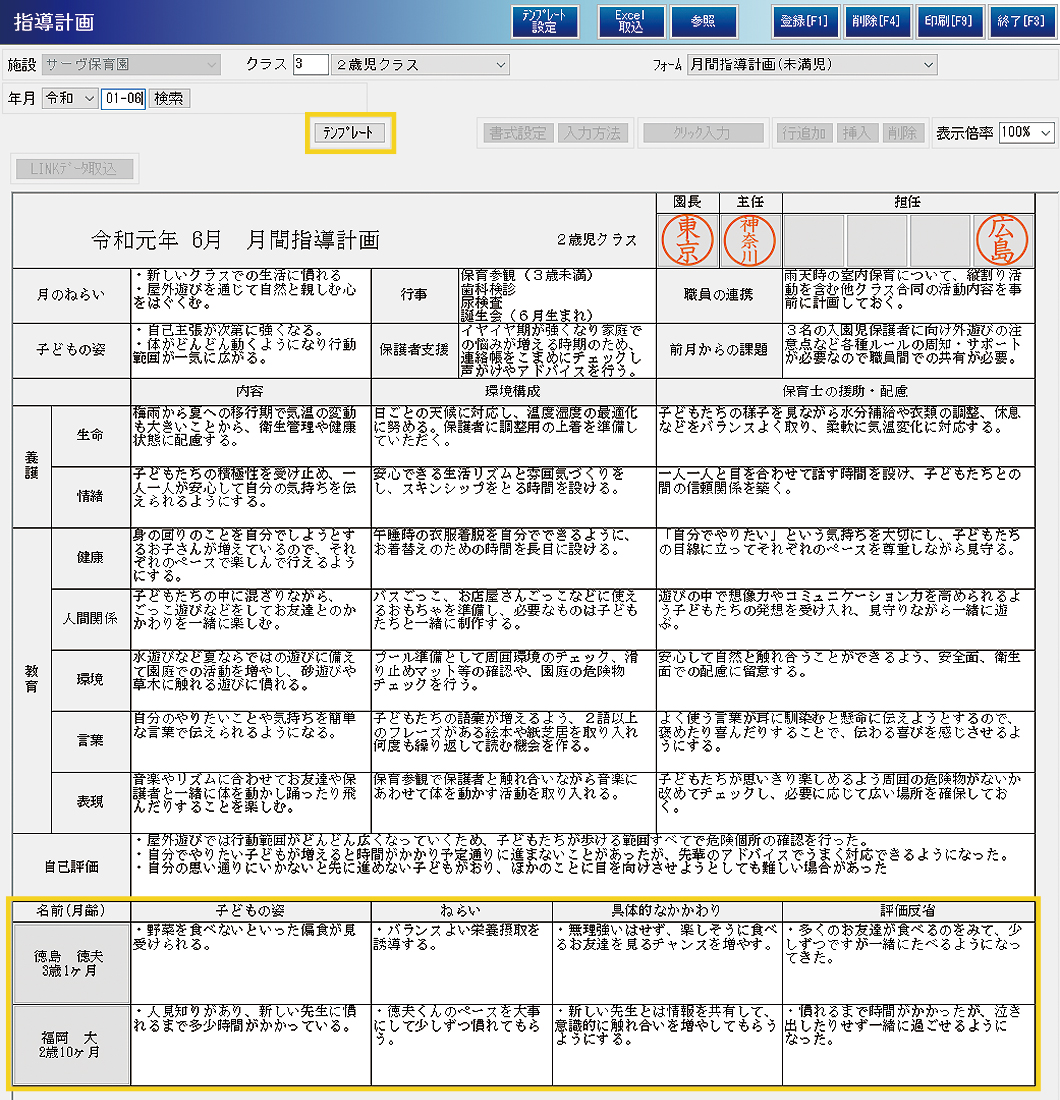The image size is (1060, 1100).
Task: Open the 表示倍率 100% zoom dropdown
Action: click(x=1026, y=133)
